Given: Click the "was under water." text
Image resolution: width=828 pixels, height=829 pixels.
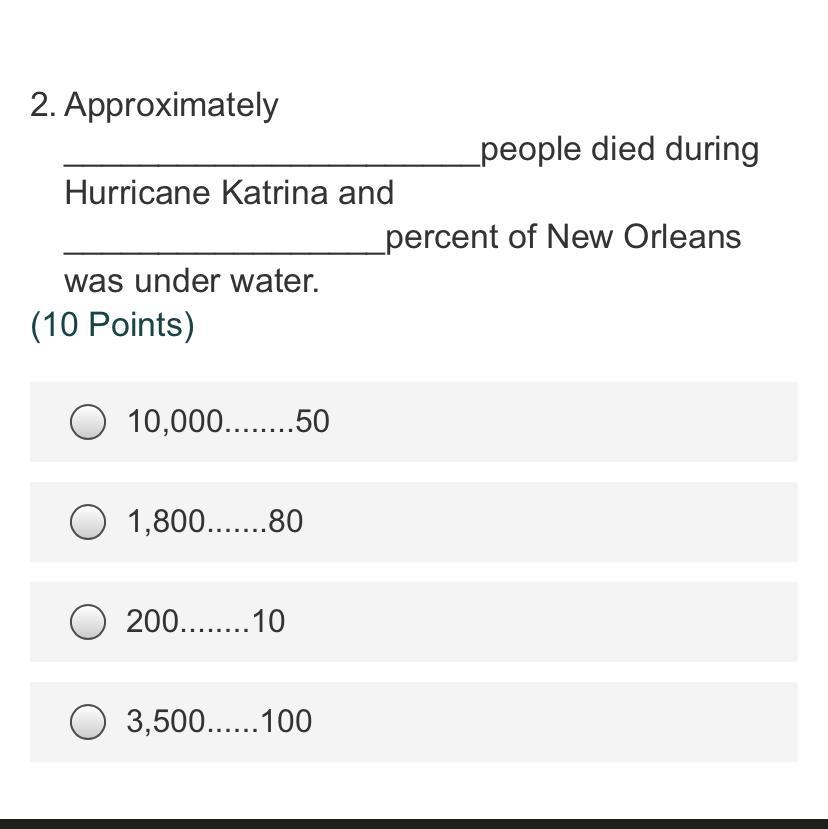Looking at the screenshot, I should pyautogui.click(x=192, y=281).
